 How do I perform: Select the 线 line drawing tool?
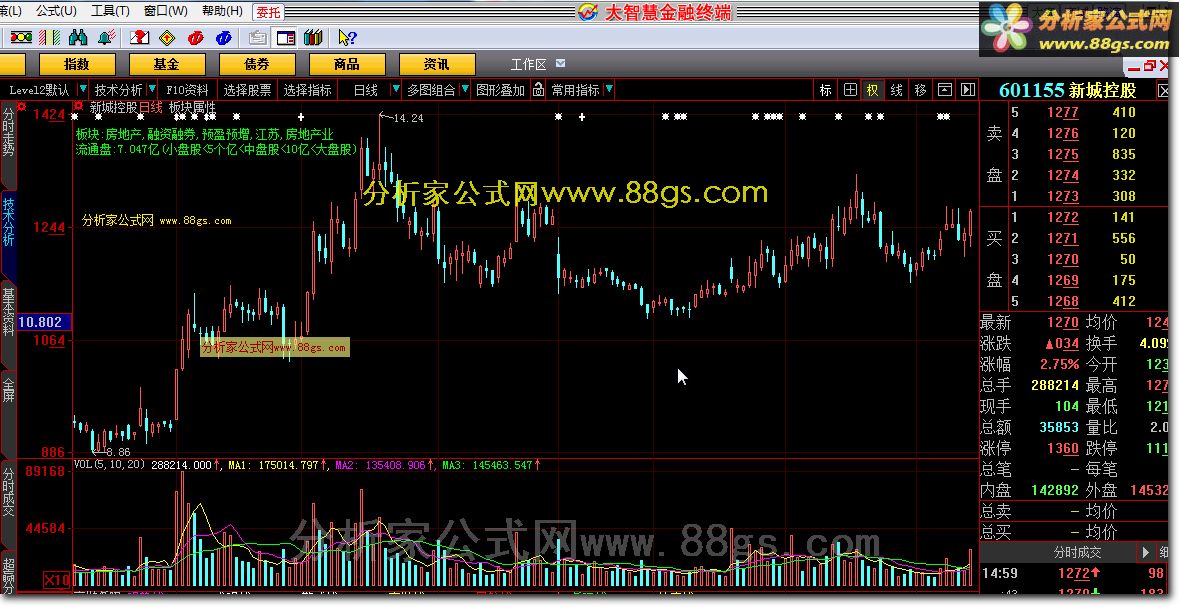pos(896,90)
